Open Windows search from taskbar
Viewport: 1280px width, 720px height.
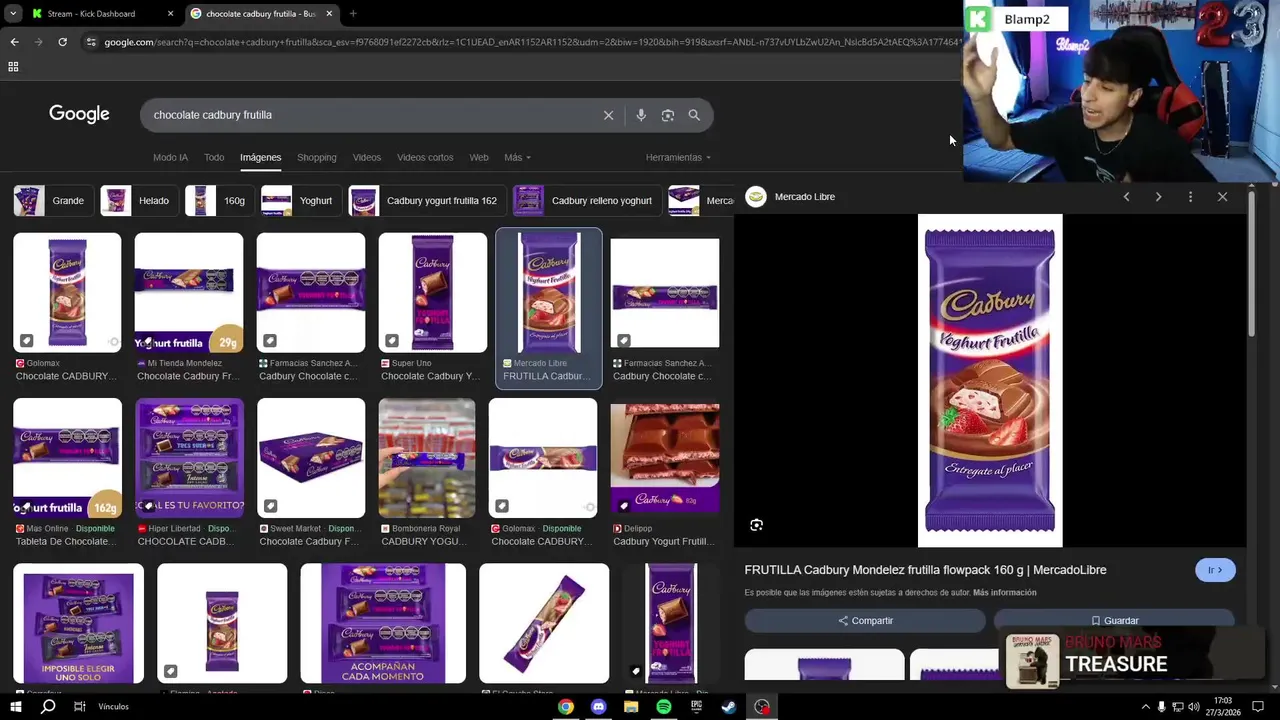click(47, 707)
